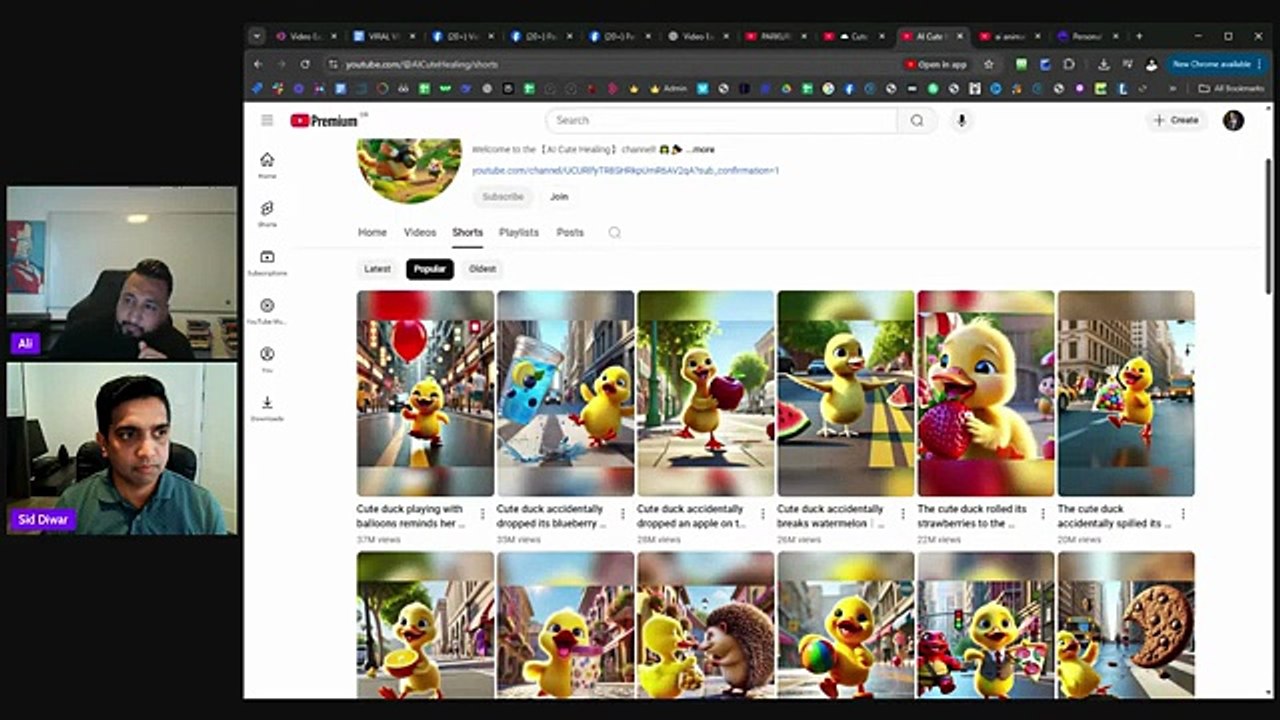Open the YouTube guide hamburger menu
This screenshot has height=720, width=1280.
click(267, 120)
